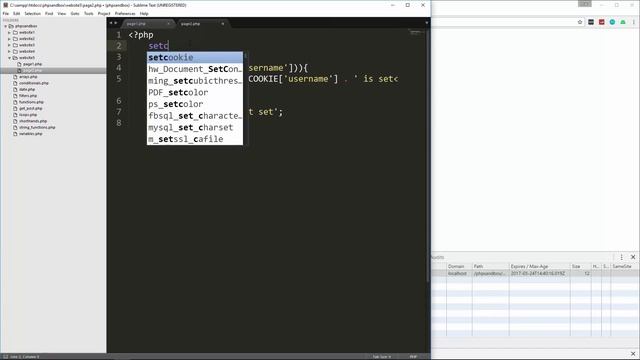Viewport: 640px width, 360px height.
Task: Open date.php from the sidebar
Action: coord(27,89)
